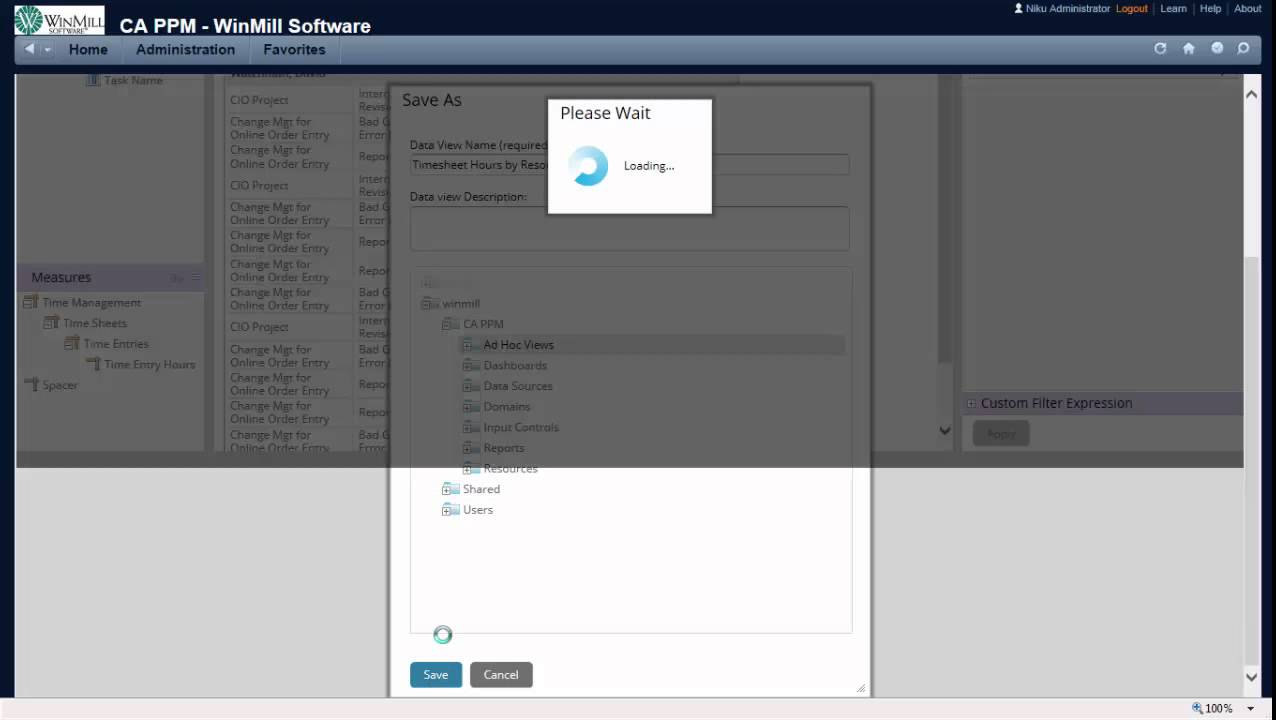The image size is (1276, 720).
Task: Click the Spacer measure icon
Action: point(31,385)
